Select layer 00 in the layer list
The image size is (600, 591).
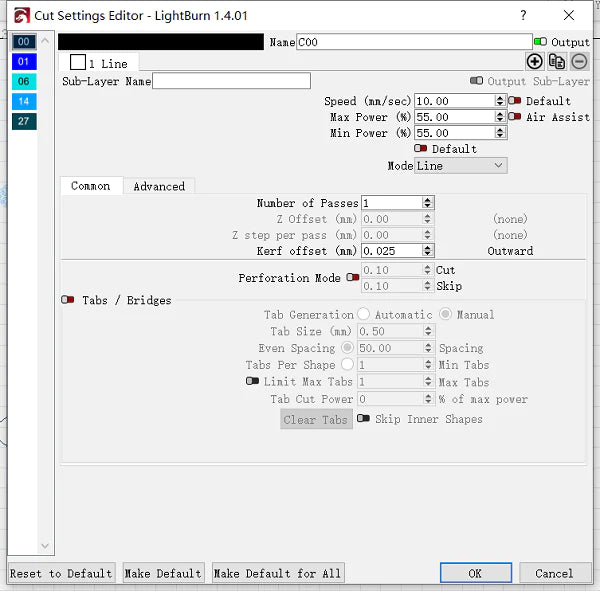coord(24,42)
